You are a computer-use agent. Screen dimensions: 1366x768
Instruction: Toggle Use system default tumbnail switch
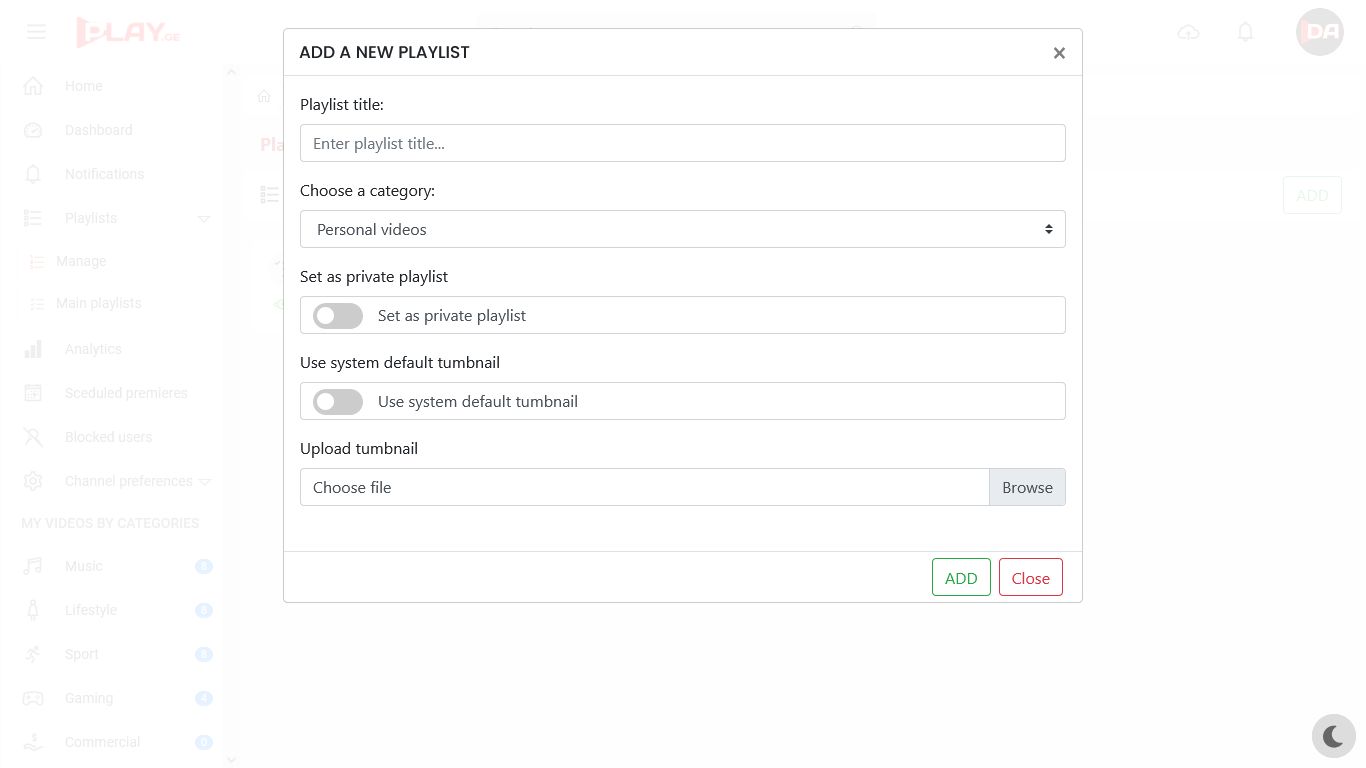coord(338,402)
